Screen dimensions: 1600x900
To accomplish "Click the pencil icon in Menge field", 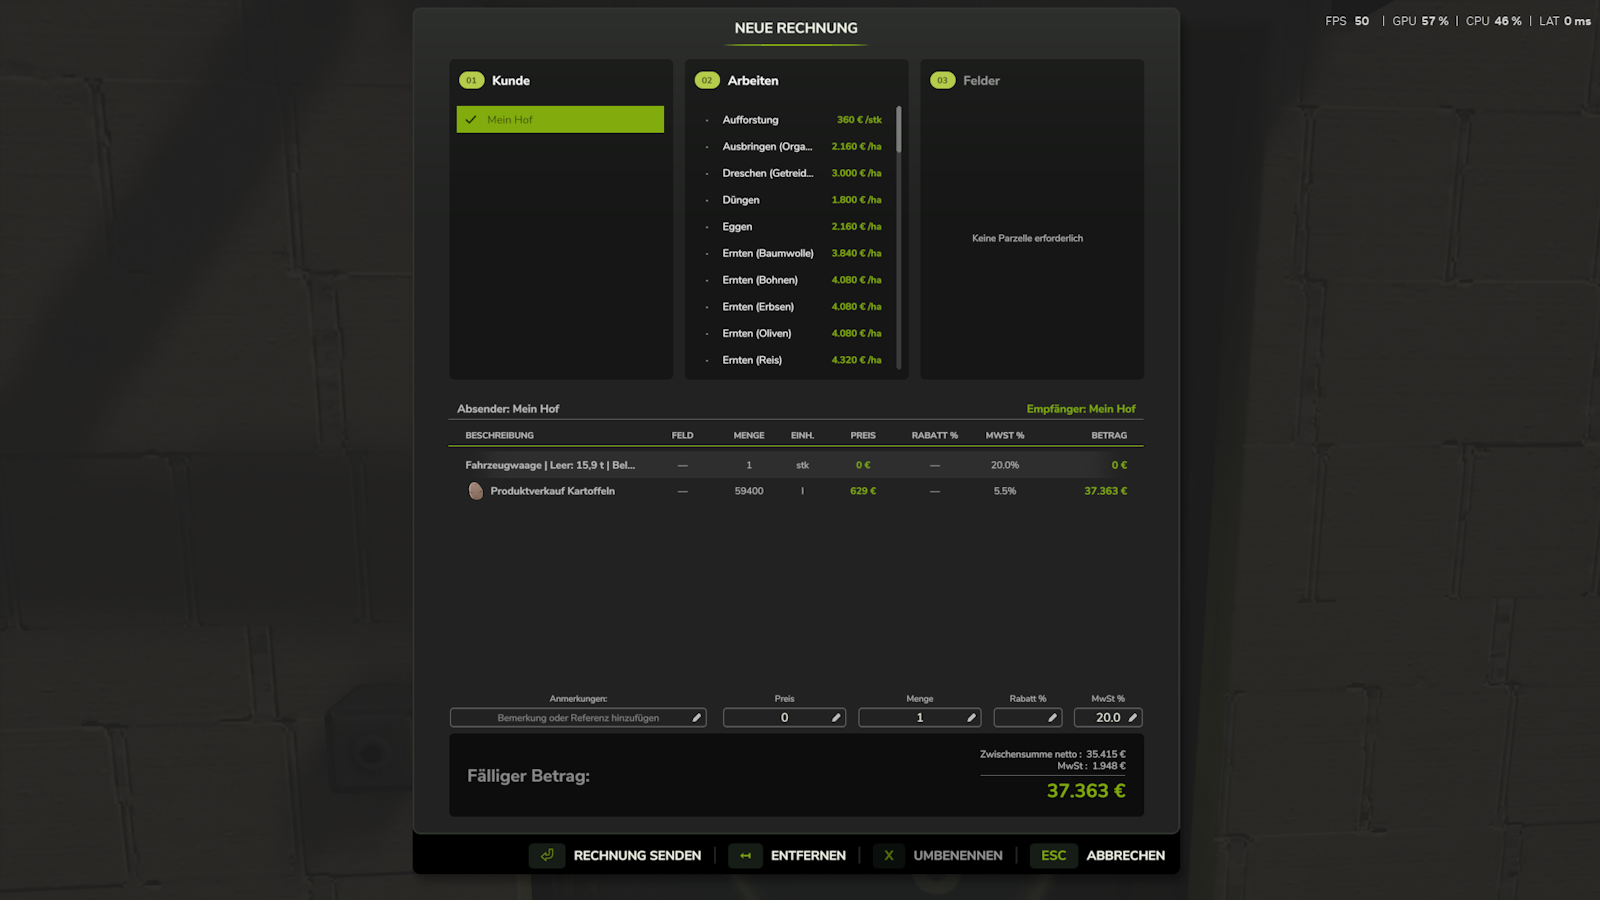I will [x=971, y=718].
